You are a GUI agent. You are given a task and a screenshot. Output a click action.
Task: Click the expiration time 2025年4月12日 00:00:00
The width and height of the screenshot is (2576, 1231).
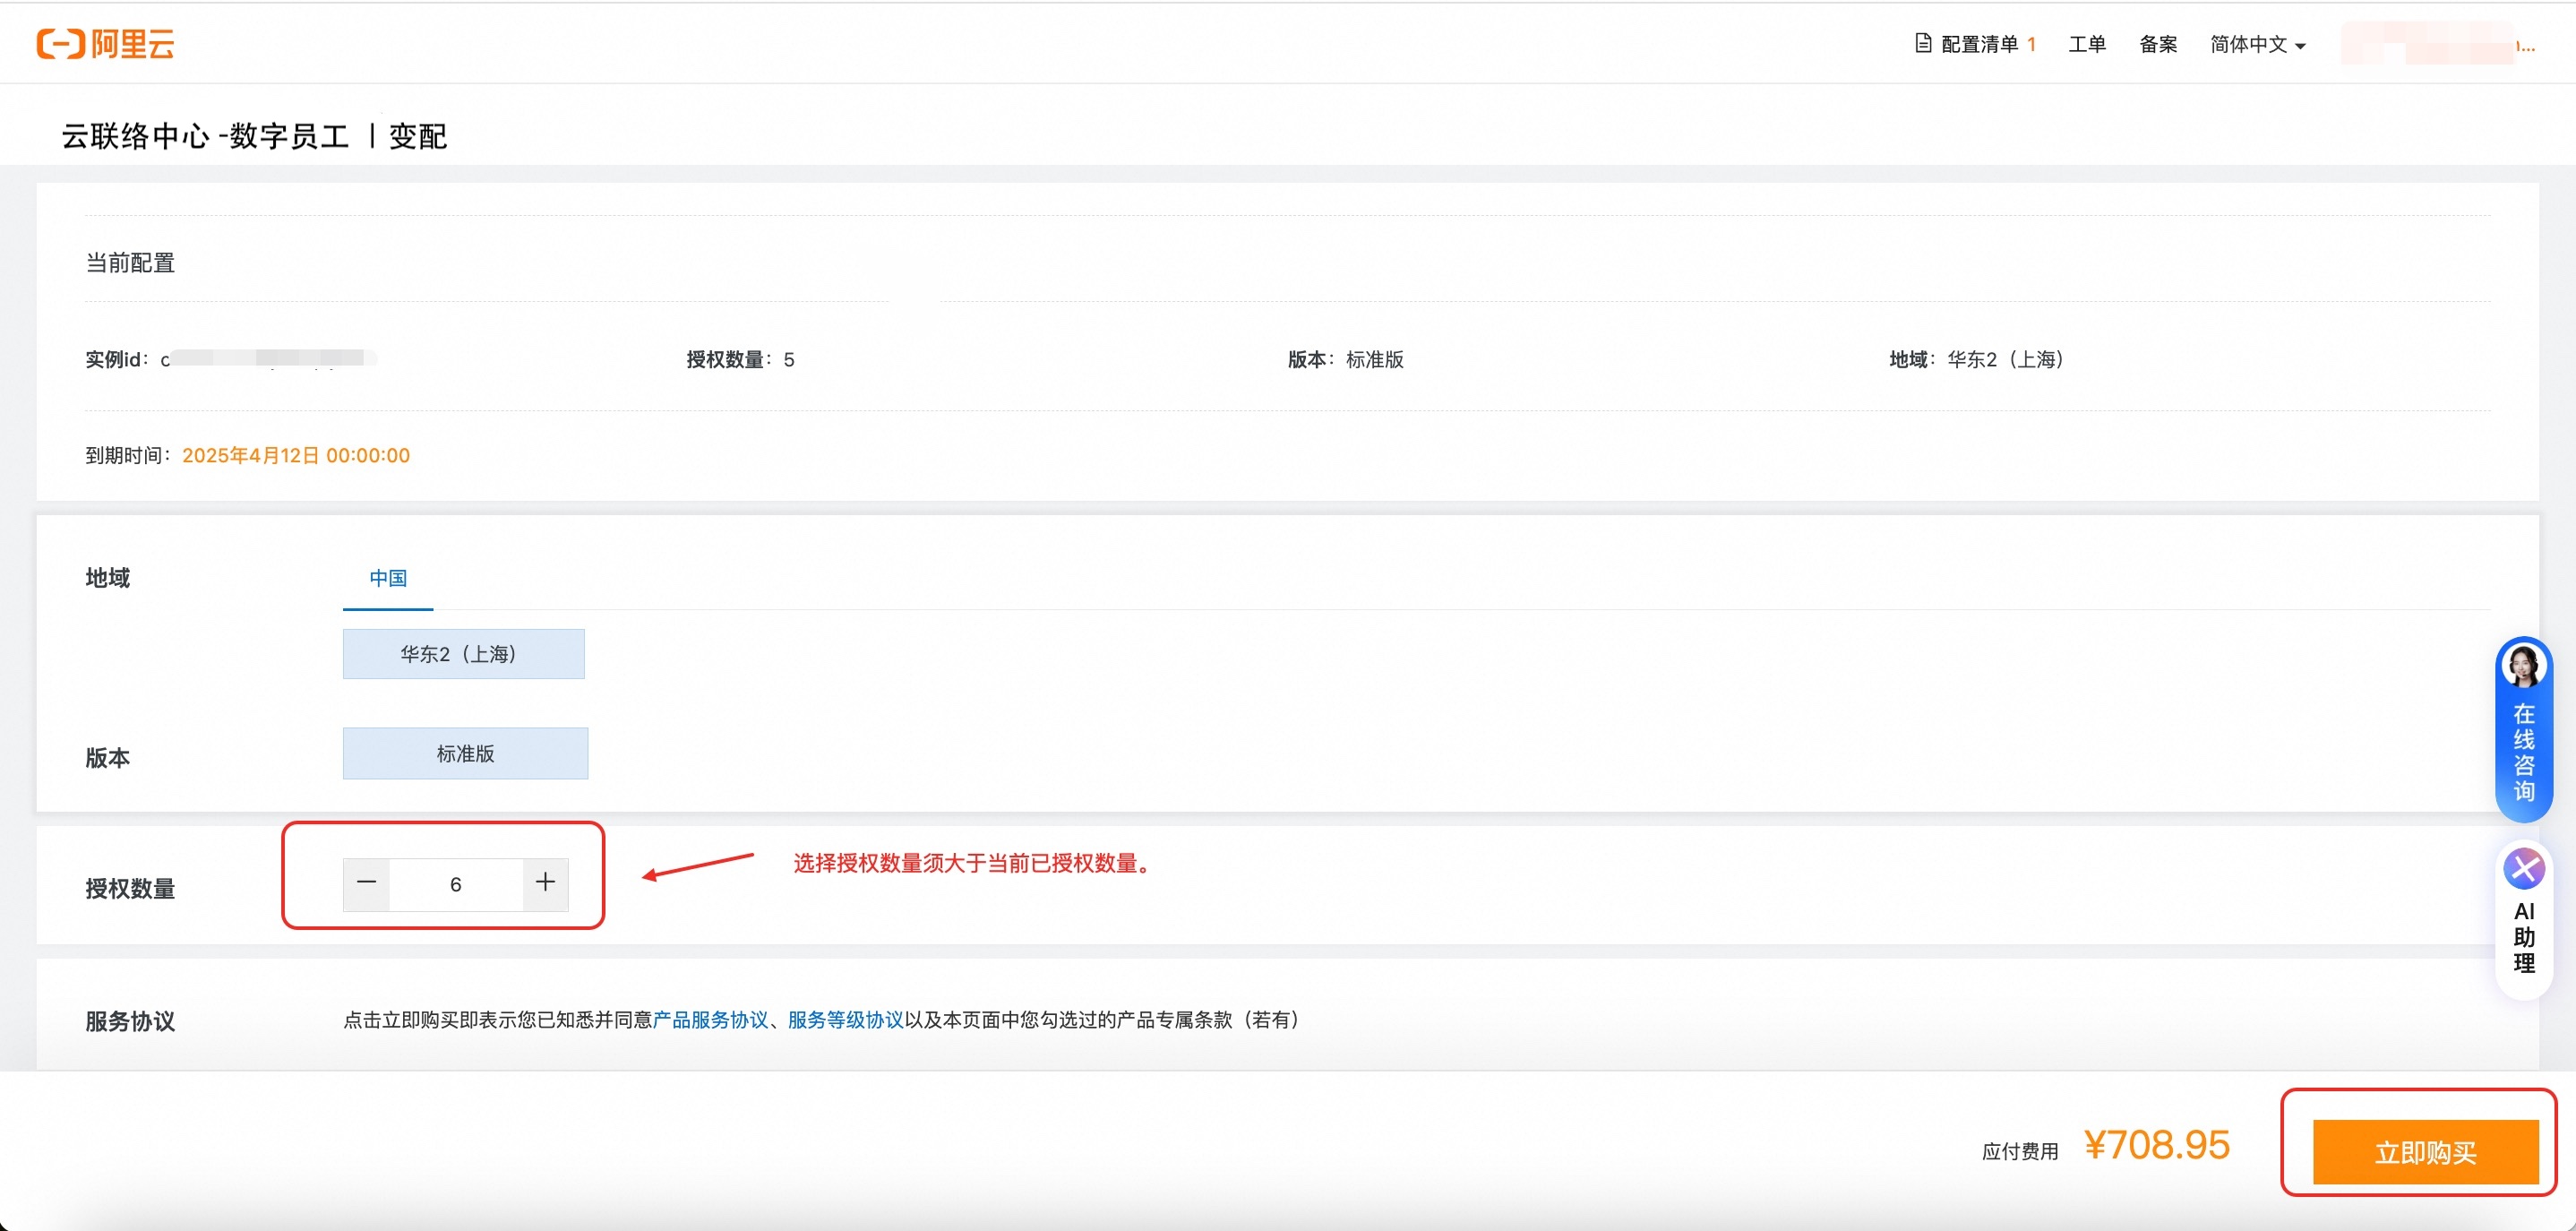point(296,455)
